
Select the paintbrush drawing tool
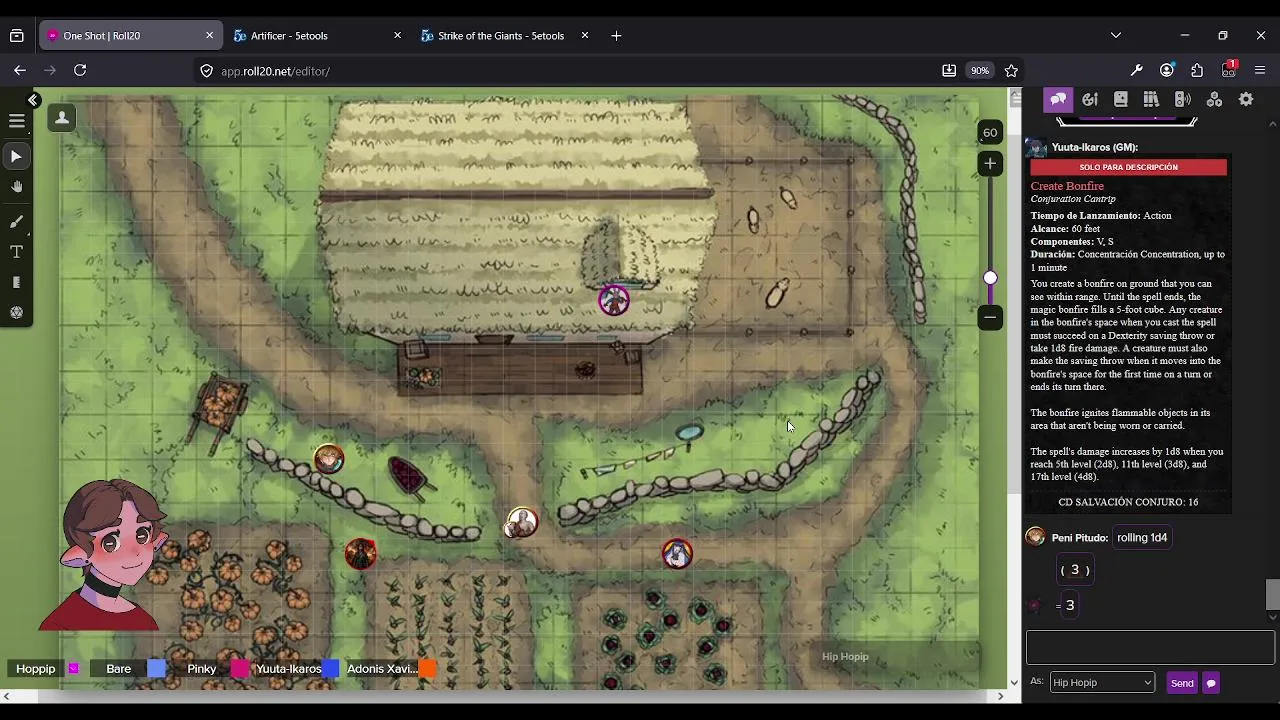tap(17, 221)
